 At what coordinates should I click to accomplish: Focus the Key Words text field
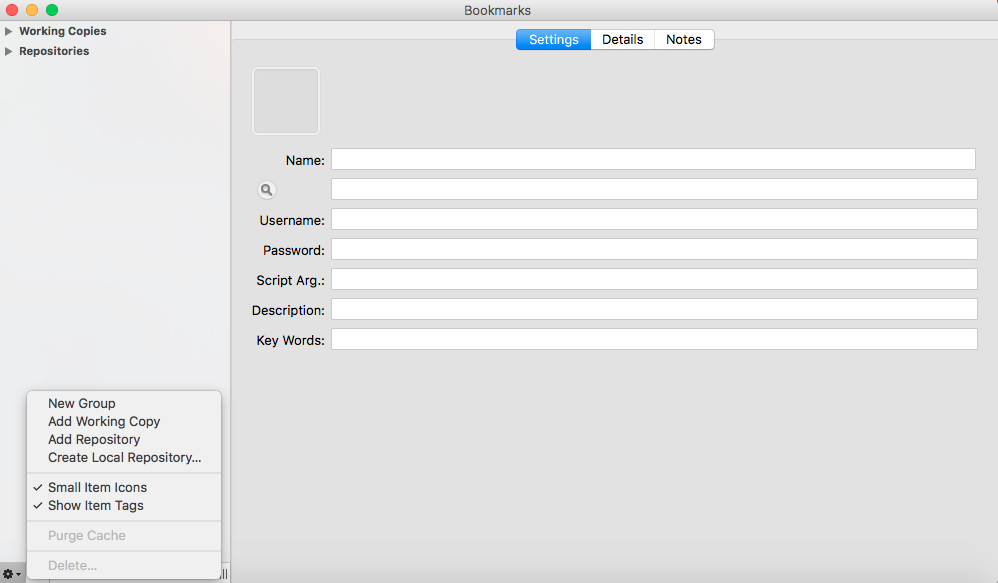pos(653,340)
